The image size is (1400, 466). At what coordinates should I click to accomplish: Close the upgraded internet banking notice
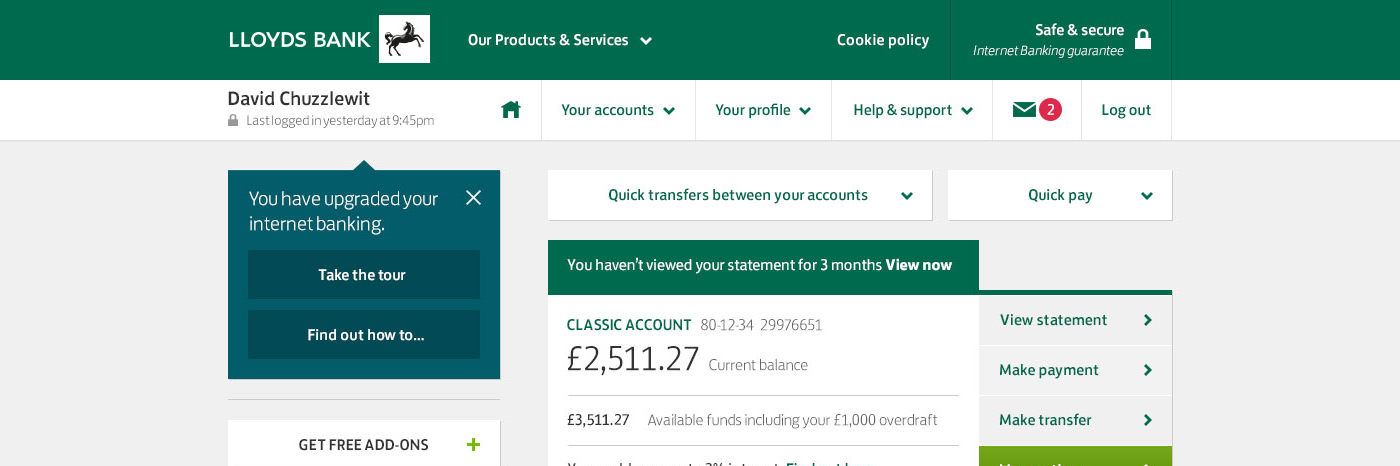click(474, 198)
